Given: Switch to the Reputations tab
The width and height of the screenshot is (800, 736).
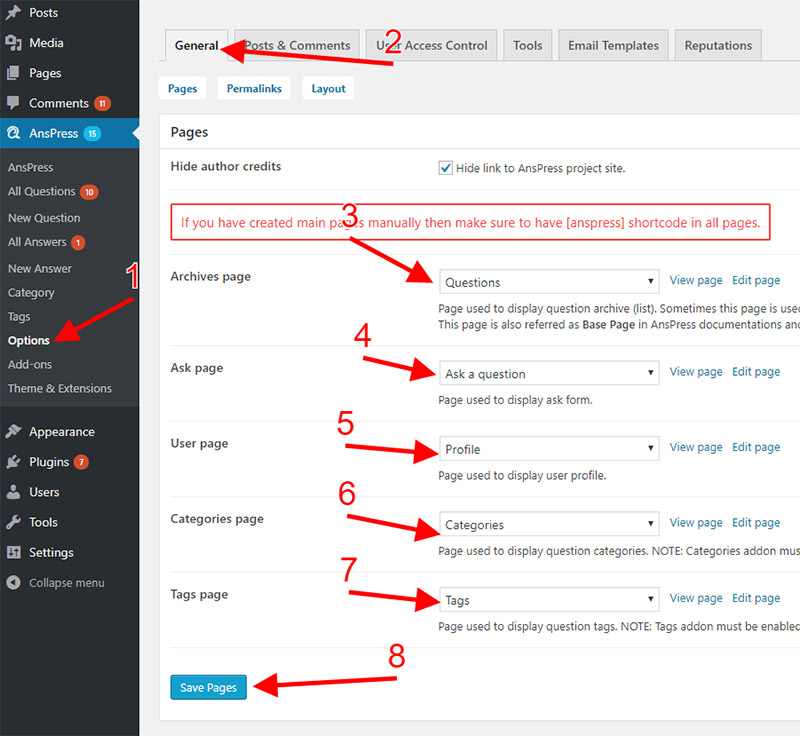Looking at the screenshot, I should pos(718,45).
